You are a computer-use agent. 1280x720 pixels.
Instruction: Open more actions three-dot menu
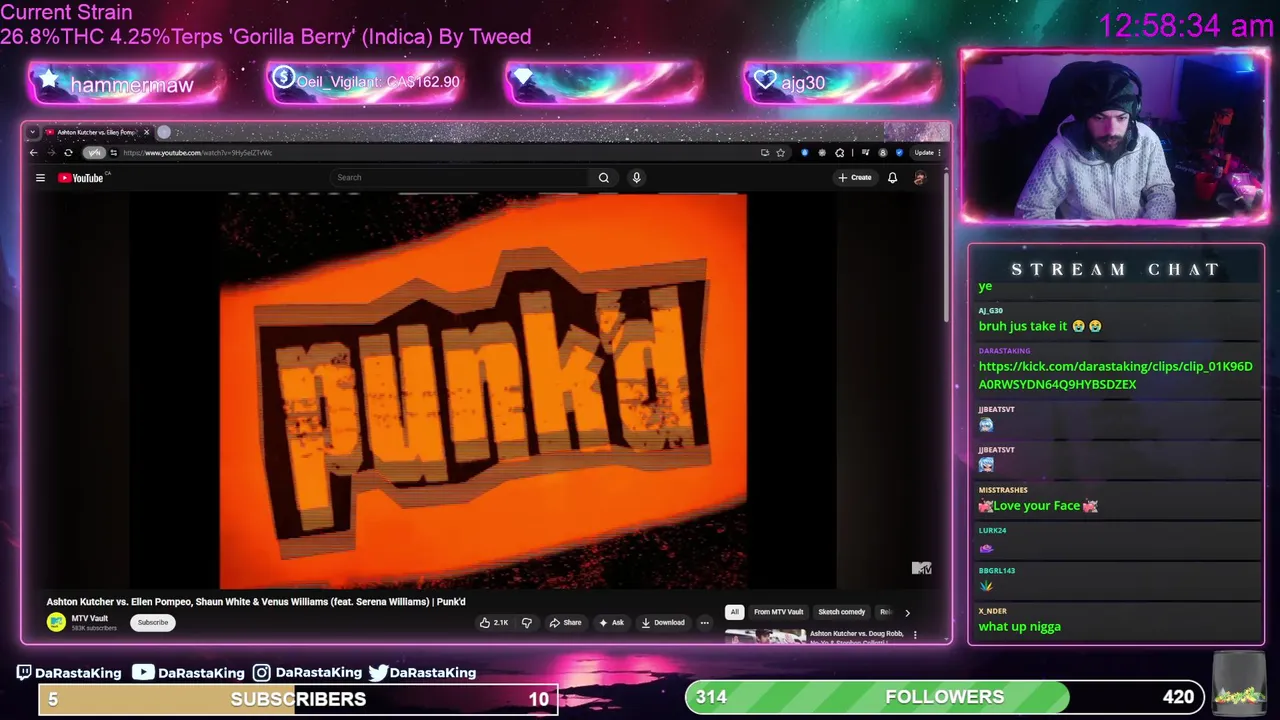[x=704, y=622]
